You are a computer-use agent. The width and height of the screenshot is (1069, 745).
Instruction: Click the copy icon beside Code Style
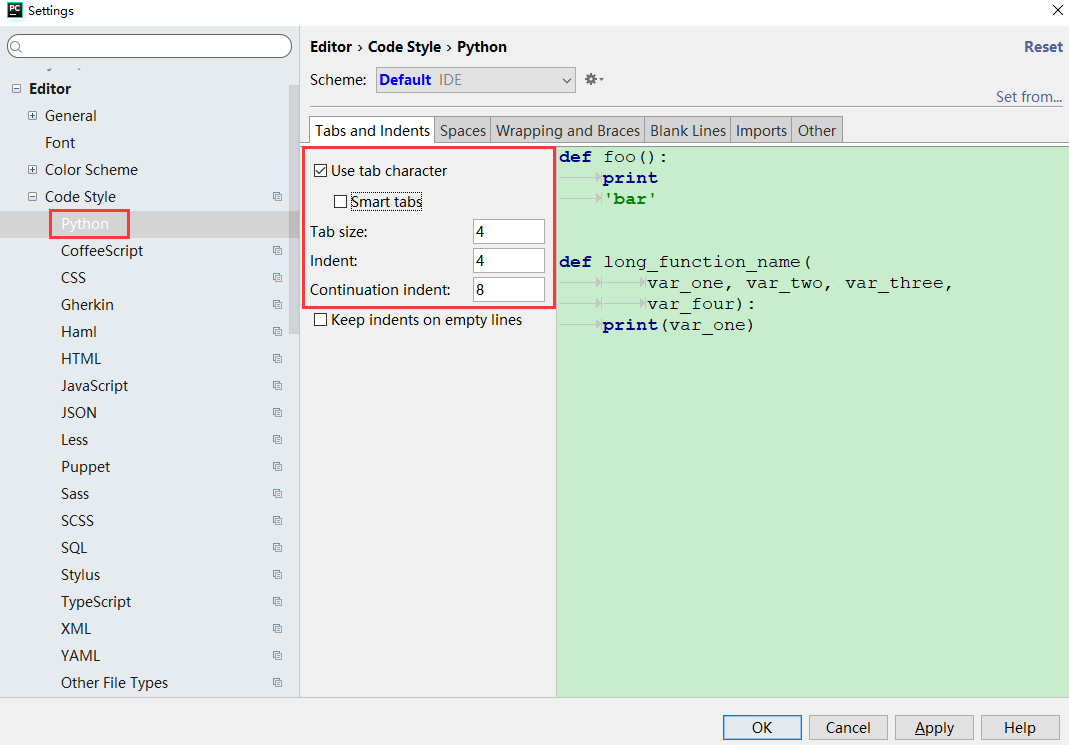click(277, 197)
